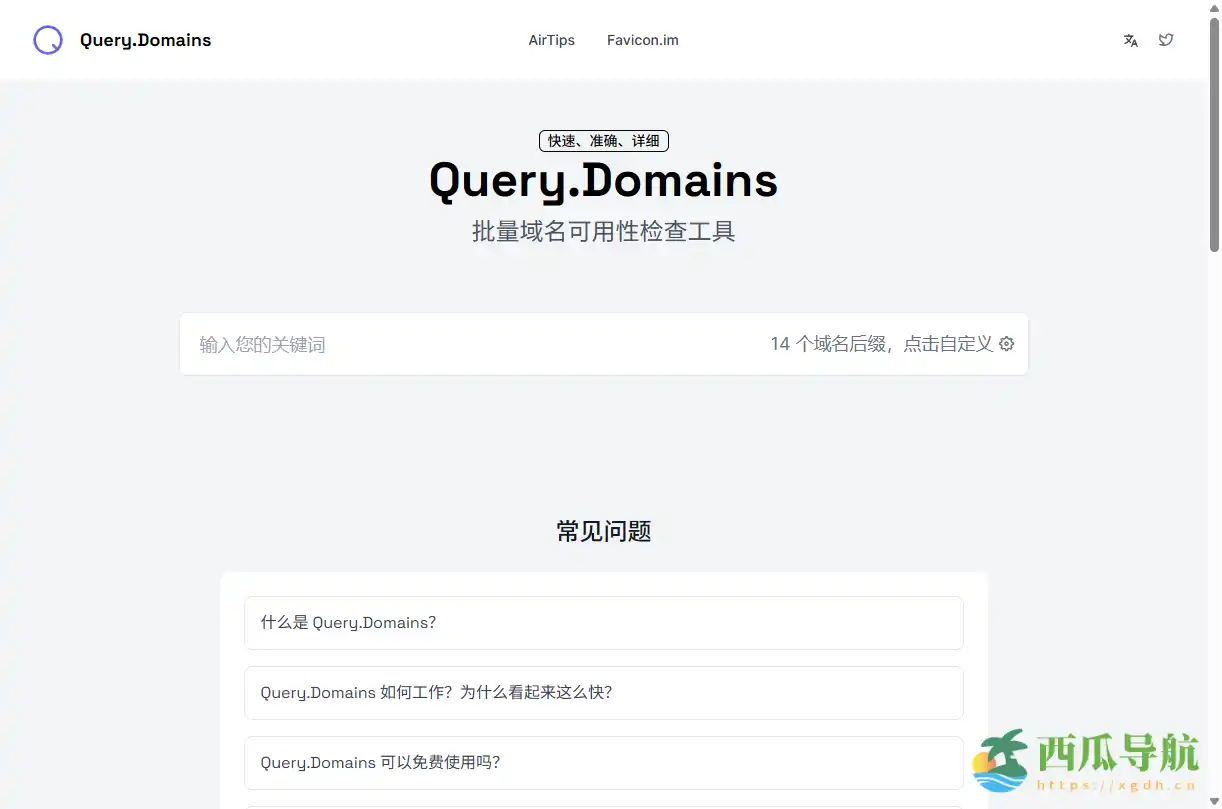Open Twitter via the header bird icon
The image size is (1222, 809).
(x=1166, y=40)
